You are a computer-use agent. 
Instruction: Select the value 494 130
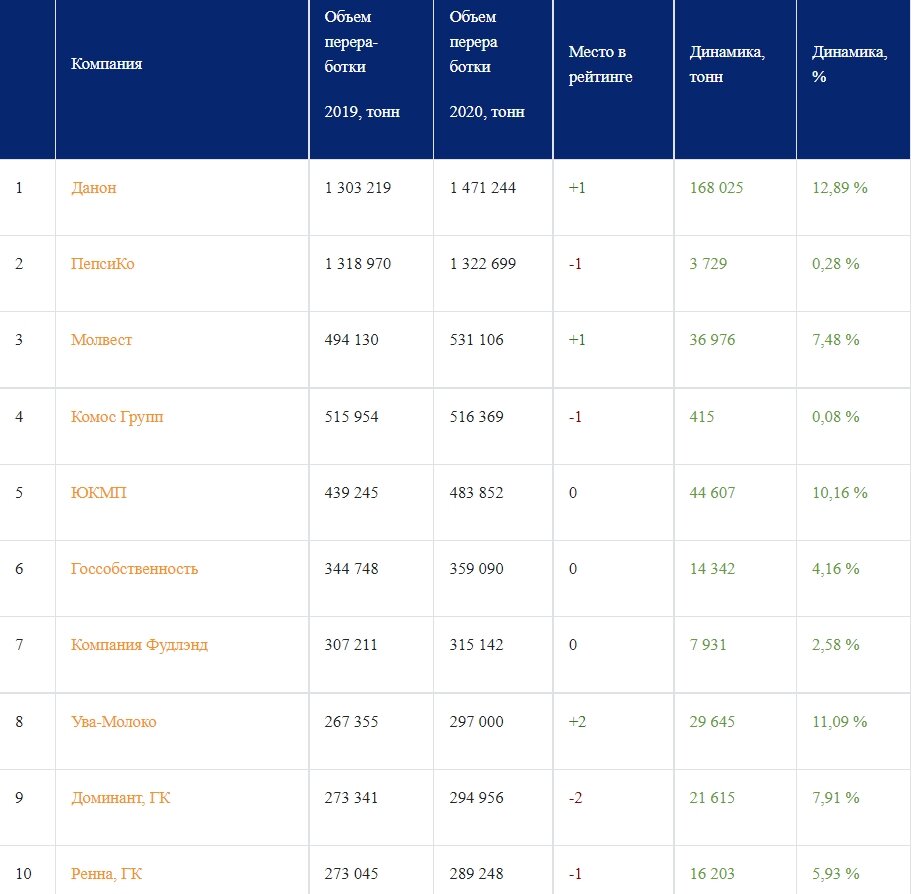point(352,340)
